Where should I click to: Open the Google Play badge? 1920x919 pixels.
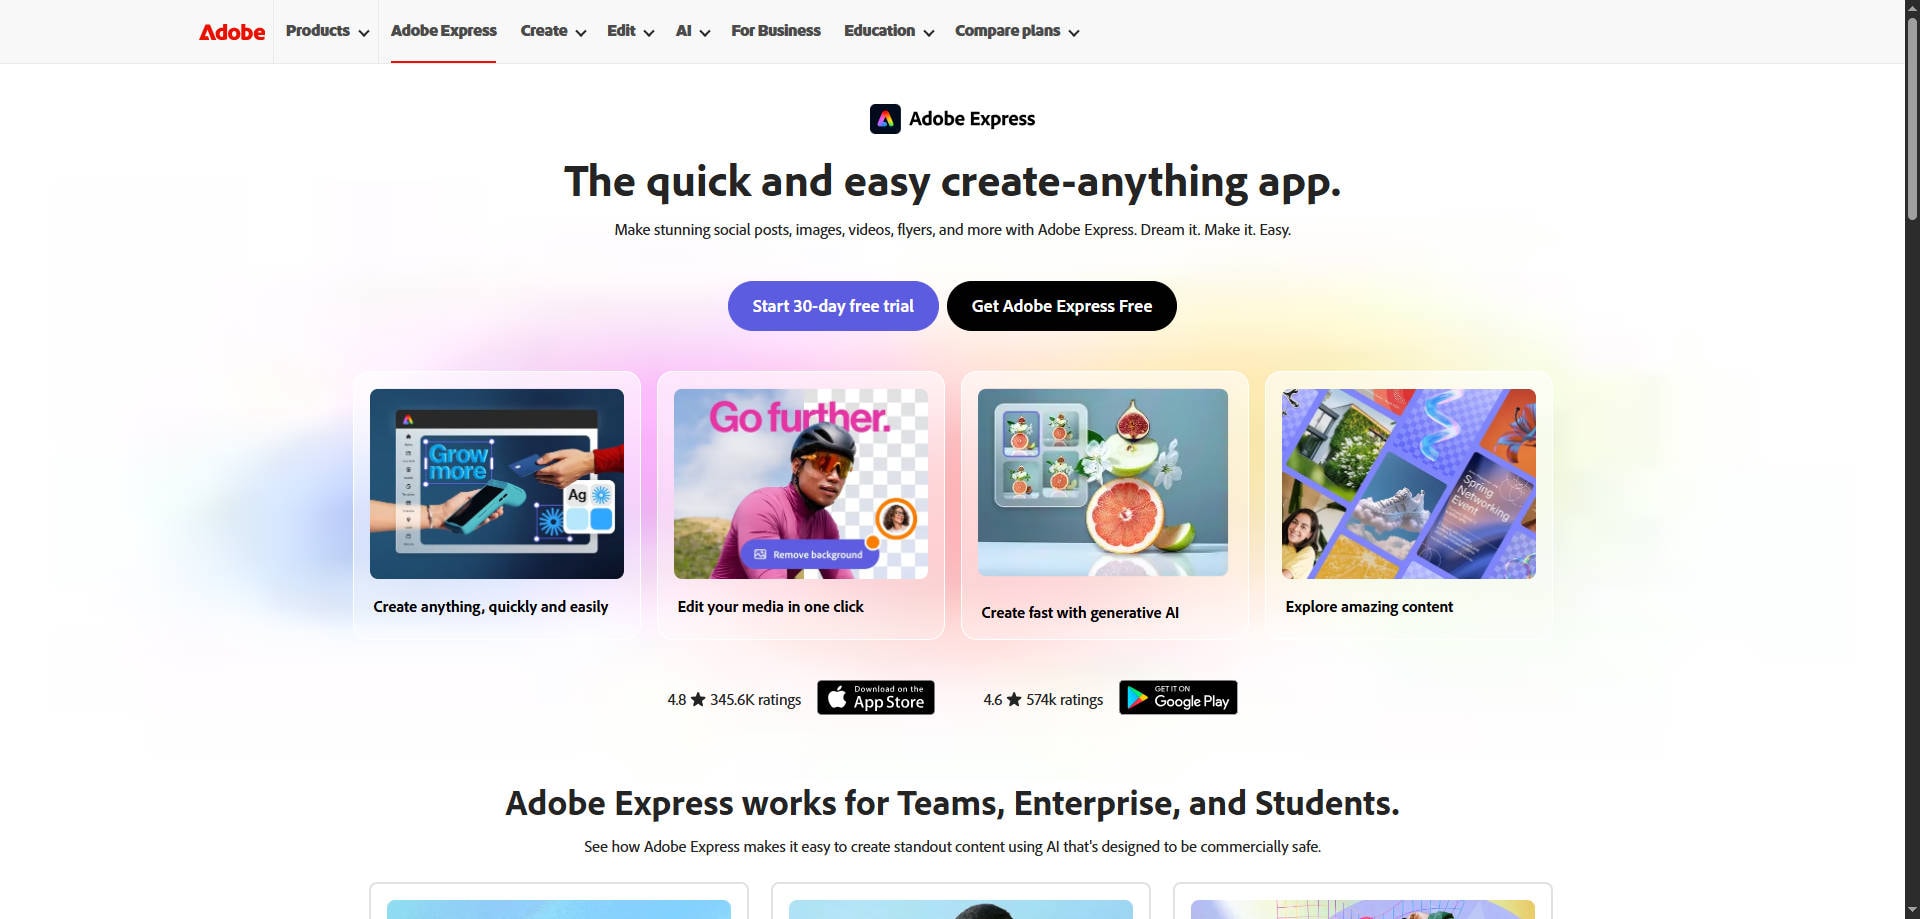click(x=1178, y=698)
